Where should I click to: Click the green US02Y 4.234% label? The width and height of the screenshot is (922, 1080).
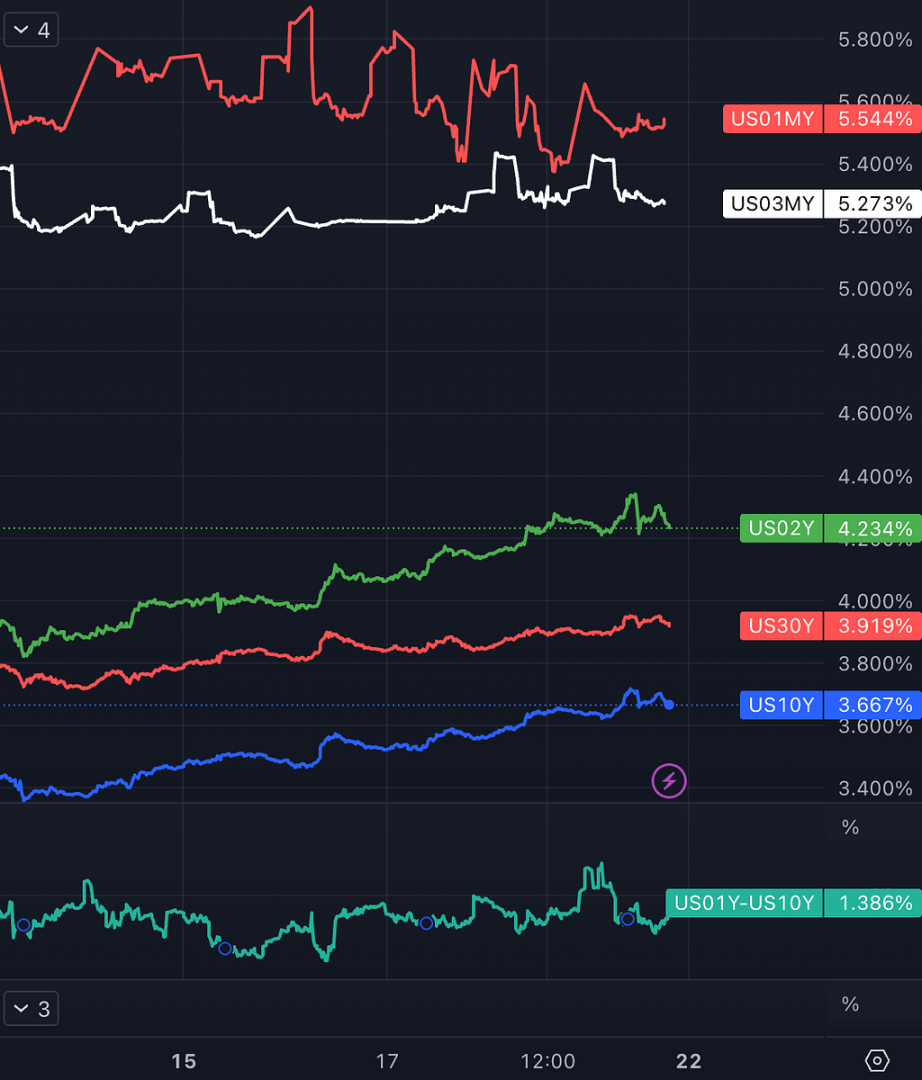tap(829, 528)
